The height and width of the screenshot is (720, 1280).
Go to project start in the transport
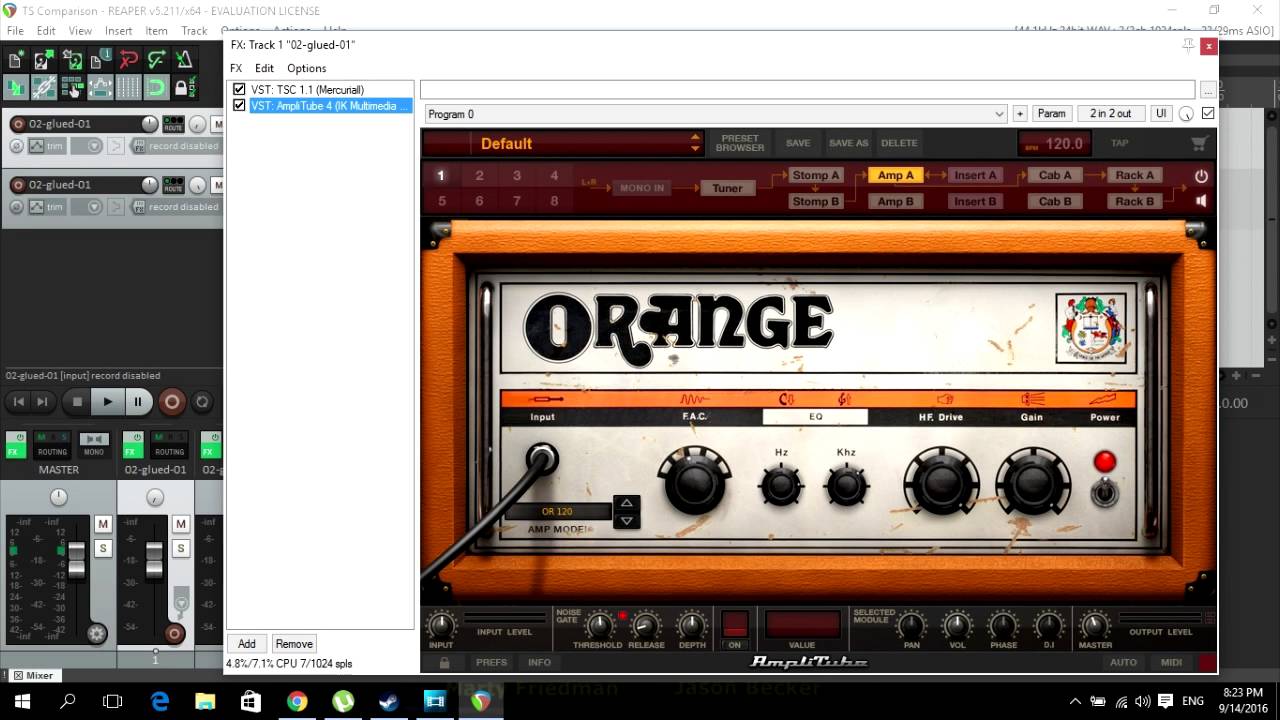18,402
